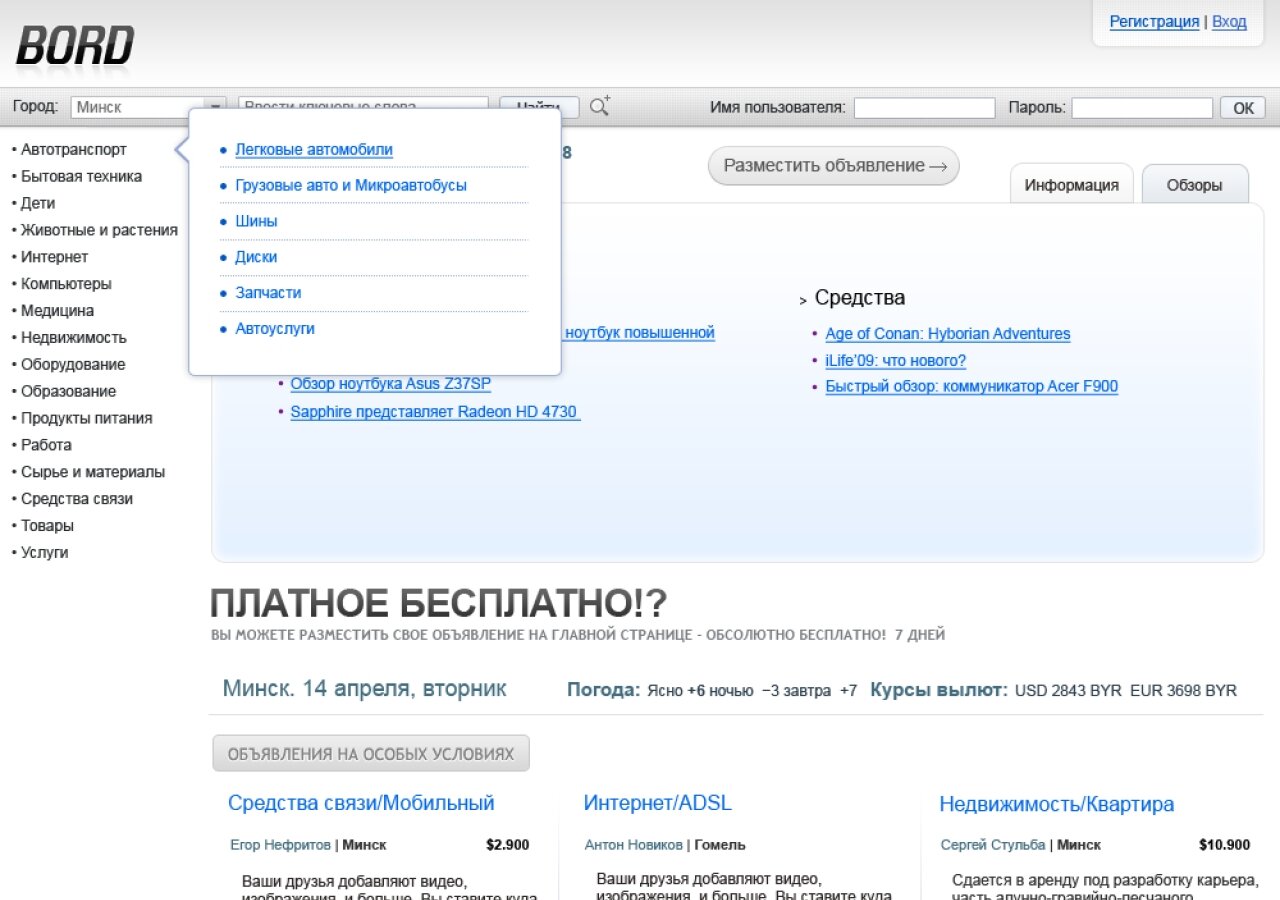Image resolution: width=1280 pixels, height=900 pixels.
Task: Submit login with the OK button
Action: (x=1243, y=108)
